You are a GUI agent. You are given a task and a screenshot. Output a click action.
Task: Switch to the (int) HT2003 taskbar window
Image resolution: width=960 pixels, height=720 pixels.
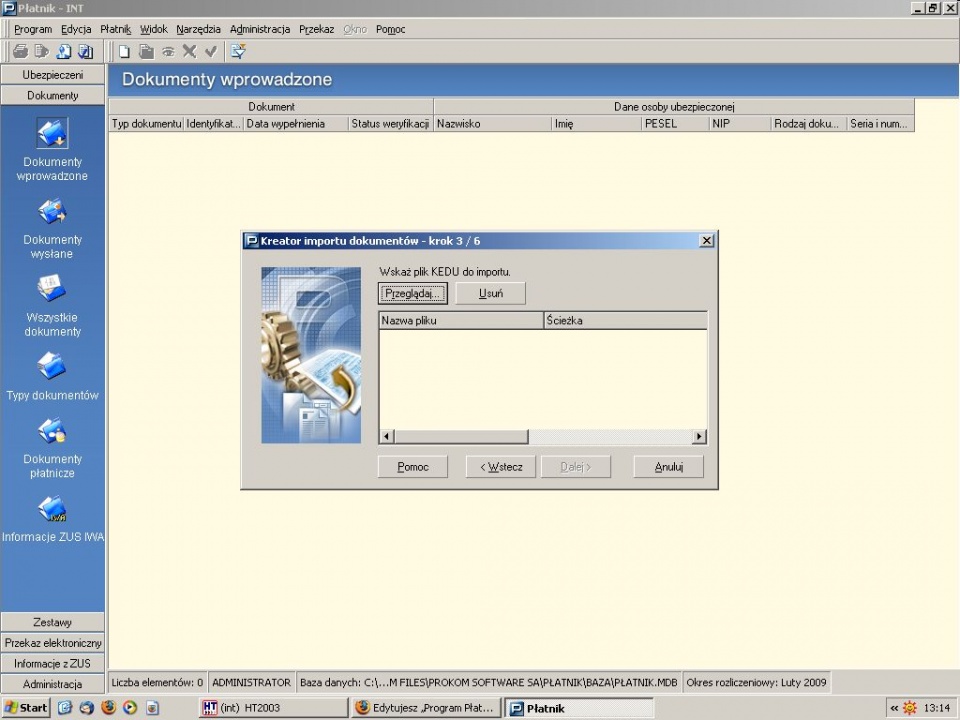[274, 708]
